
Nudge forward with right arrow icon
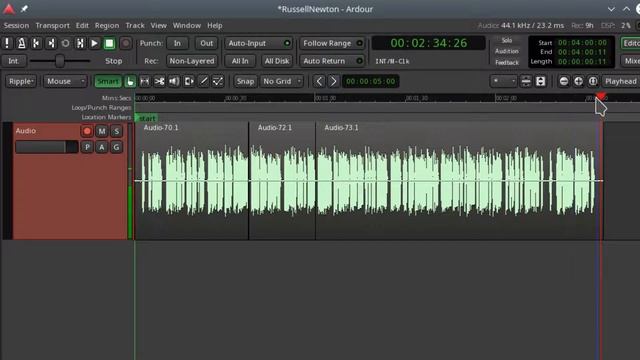coord(333,81)
